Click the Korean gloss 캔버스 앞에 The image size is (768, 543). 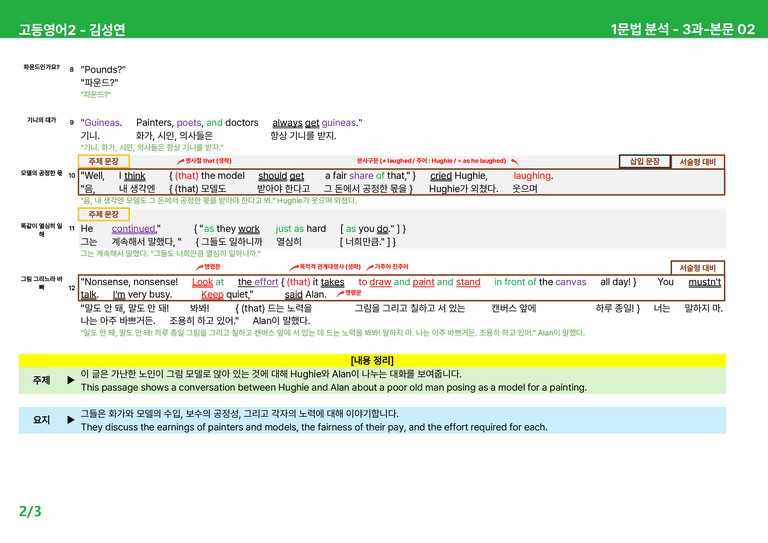(x=514, y=308)
